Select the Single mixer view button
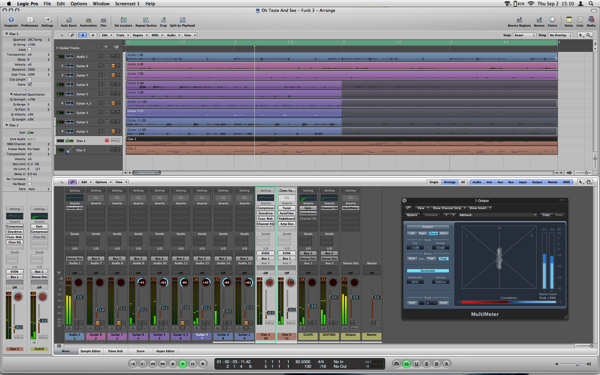This screenshot has width=600, height=375. tap(434, 182)
